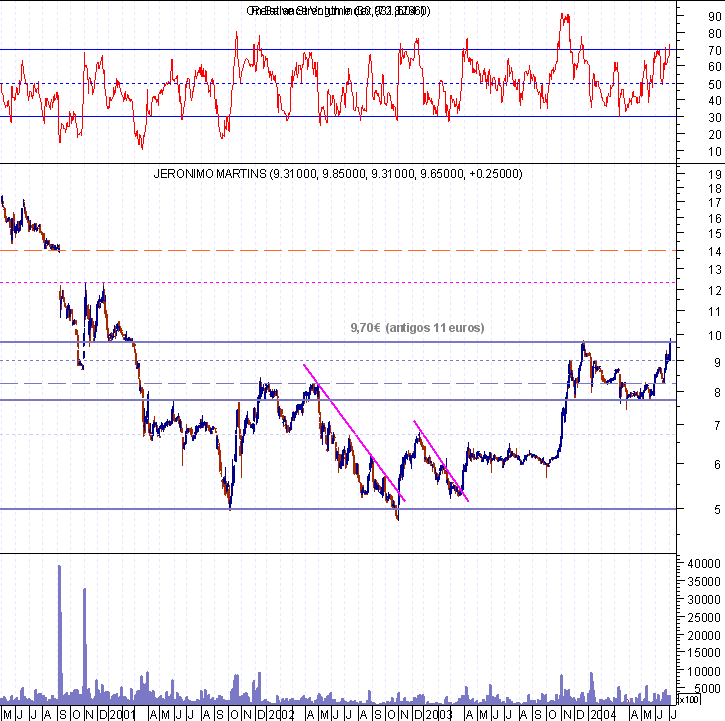Click 19 on the price scale
This screenshot has width=725, height=721.
[x=715, y=175]
